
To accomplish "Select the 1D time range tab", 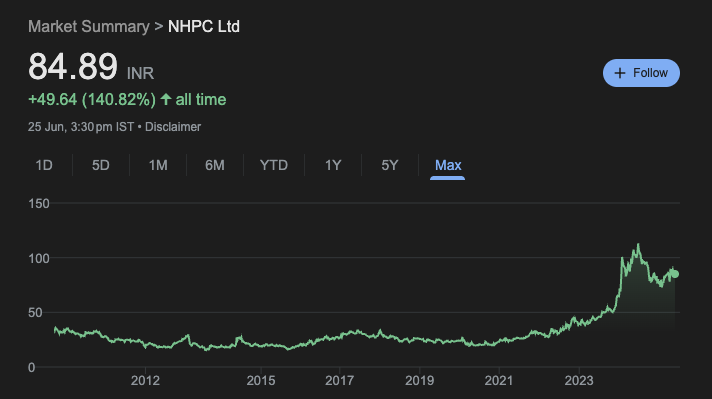I will pyautogui.click(x=44, y=165).
